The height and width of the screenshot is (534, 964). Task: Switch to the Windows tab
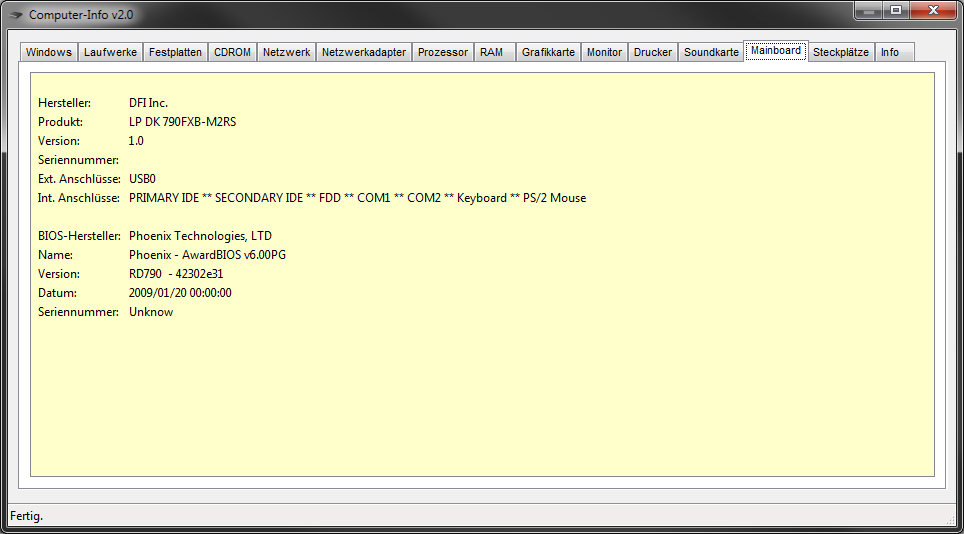49,52
